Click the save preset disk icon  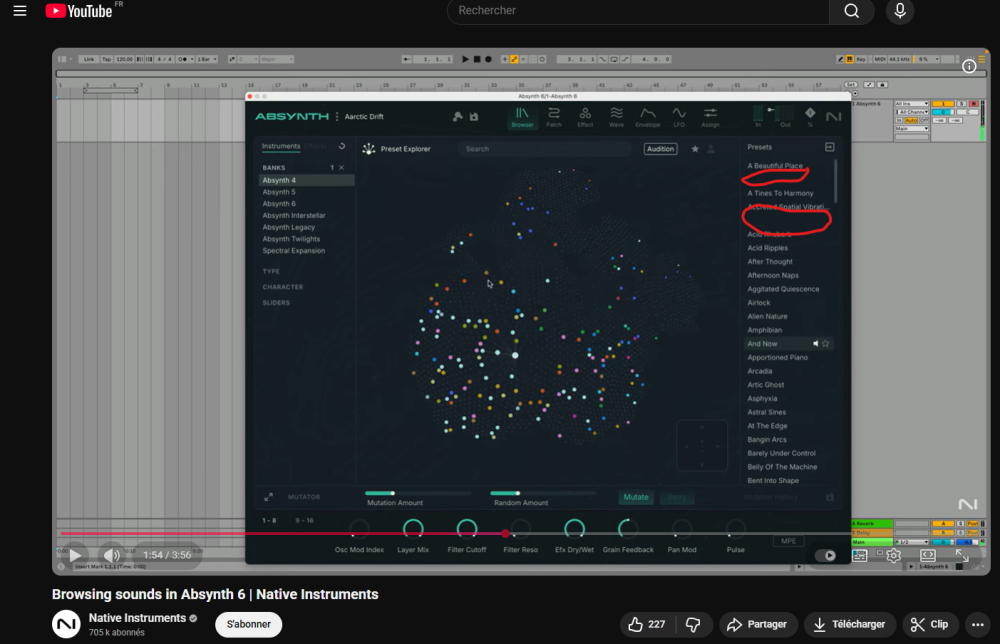474,117
